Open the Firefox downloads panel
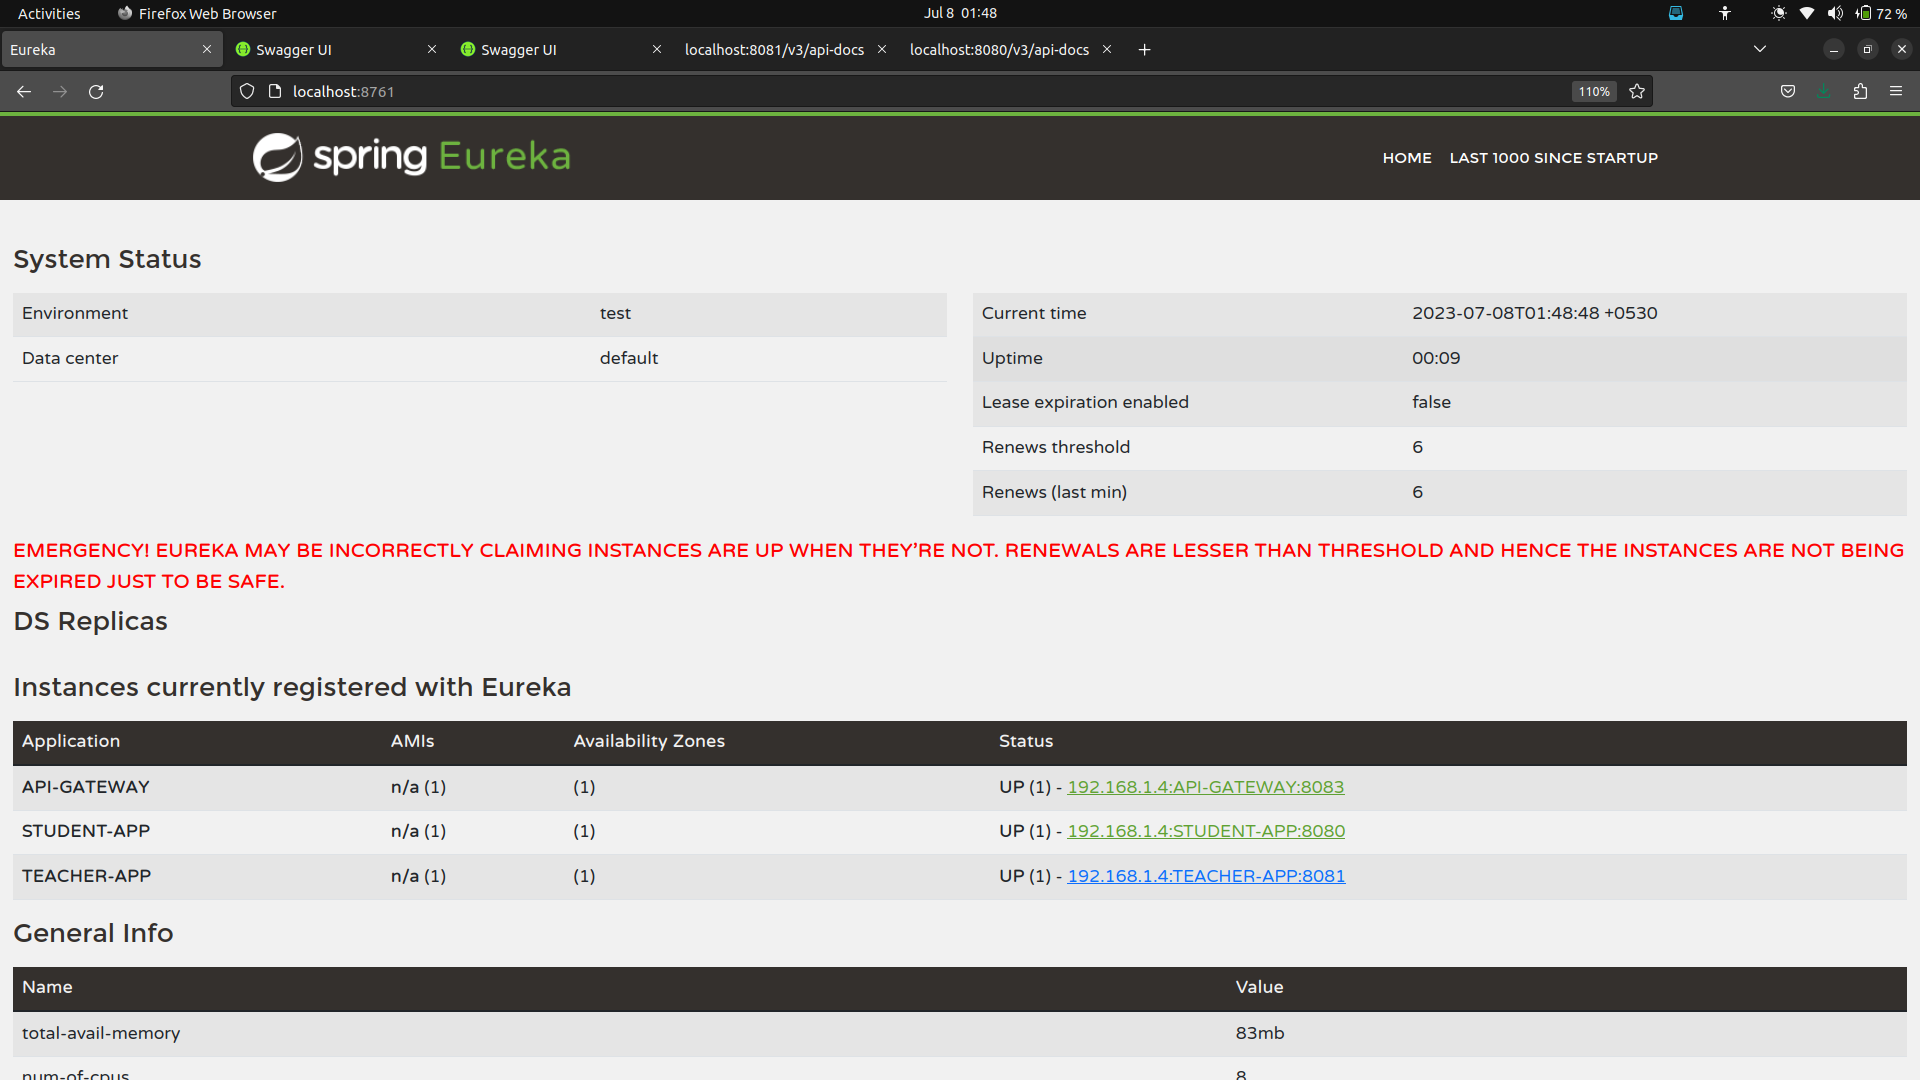This screenshot has height=1080, width=1920. click(x=1824, y=91)
